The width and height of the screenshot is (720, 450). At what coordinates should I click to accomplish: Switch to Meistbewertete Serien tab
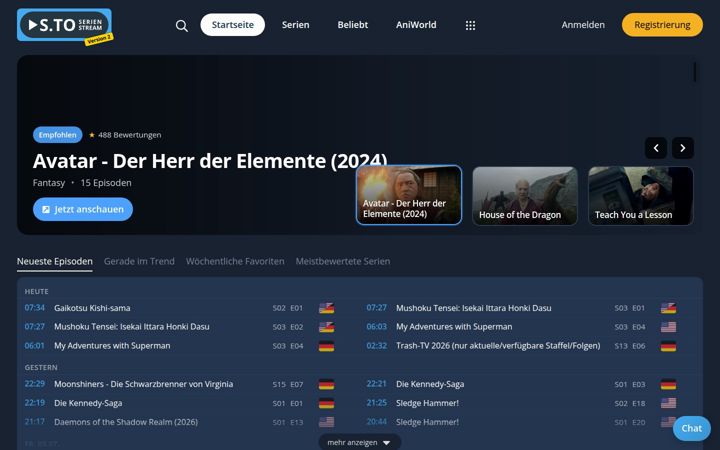coord(343,261)
